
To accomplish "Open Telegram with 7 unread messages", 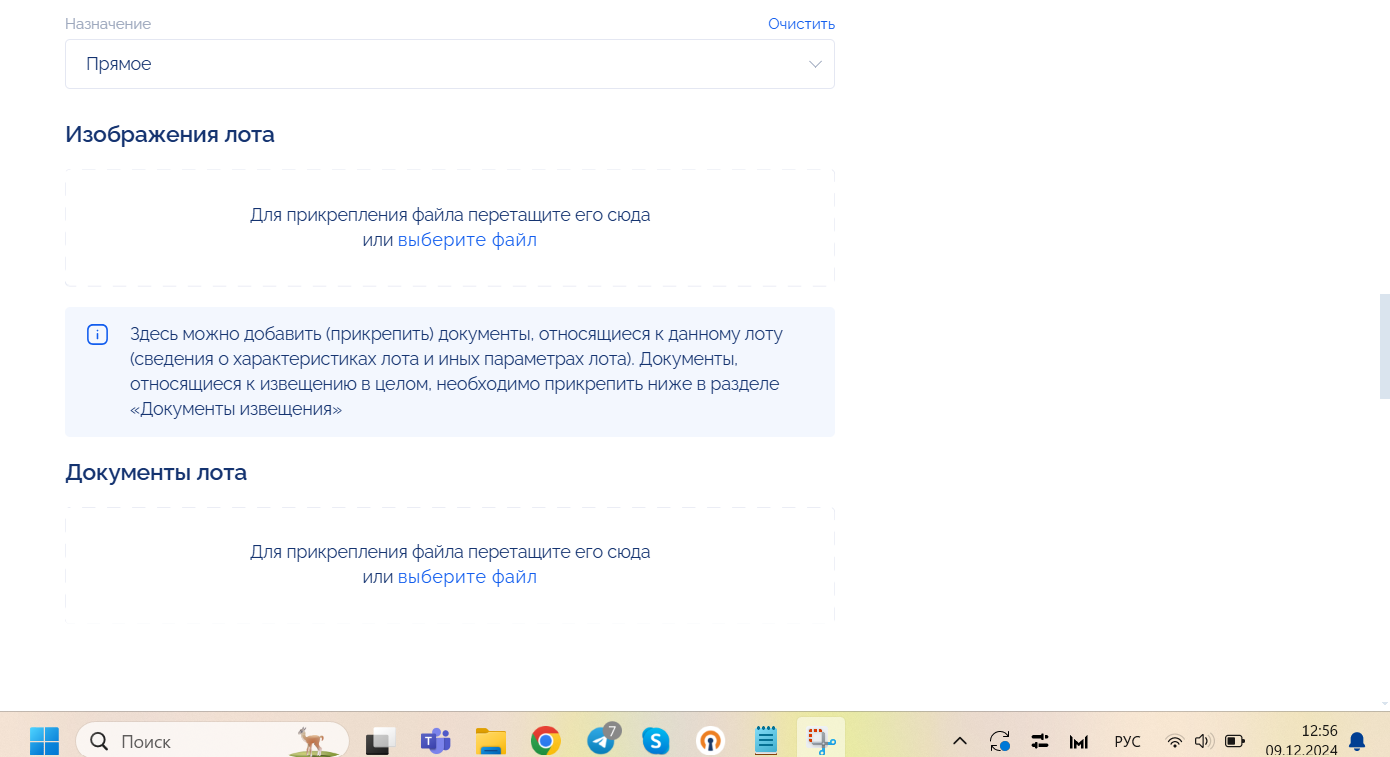I will (x=601, y=741).
